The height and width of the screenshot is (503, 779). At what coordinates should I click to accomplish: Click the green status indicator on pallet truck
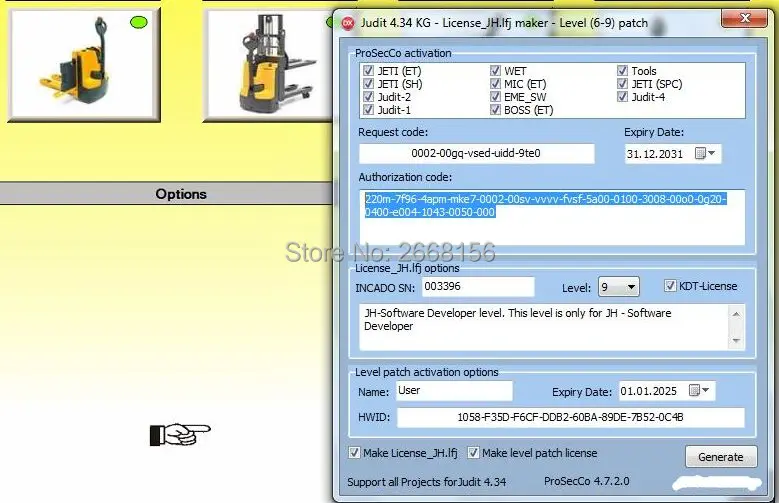pos(139,22)
